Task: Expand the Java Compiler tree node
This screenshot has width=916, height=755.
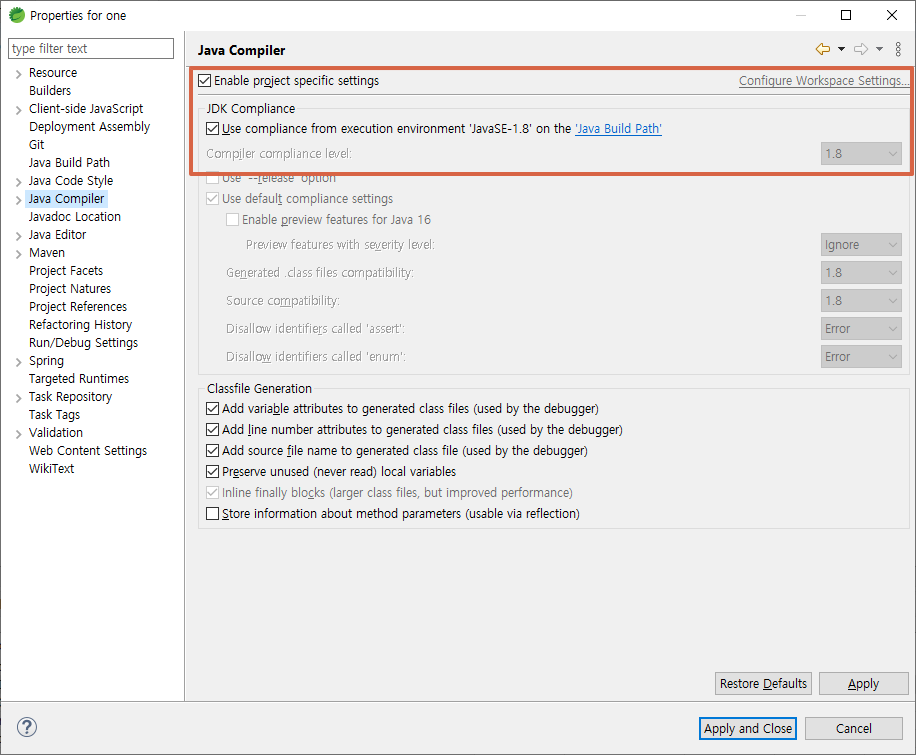Action: [18, 200]
